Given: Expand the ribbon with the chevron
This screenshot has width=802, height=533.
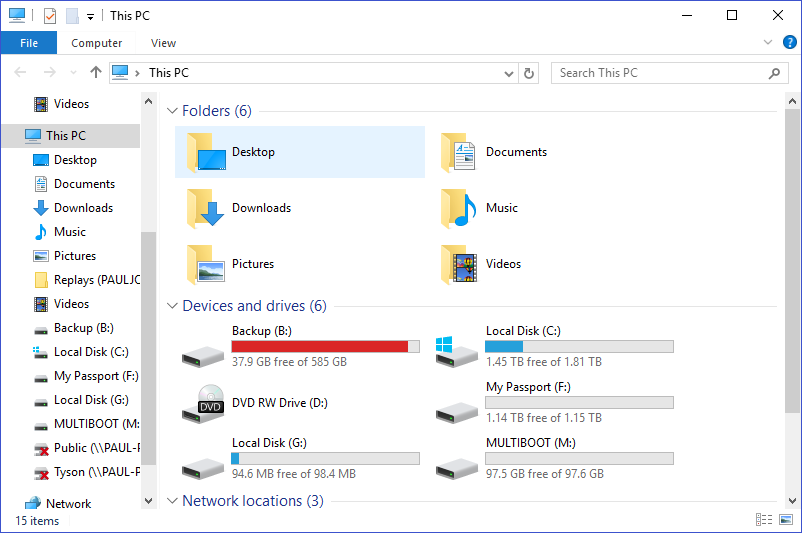Looking at the screenshot, I should pos(768,42).
